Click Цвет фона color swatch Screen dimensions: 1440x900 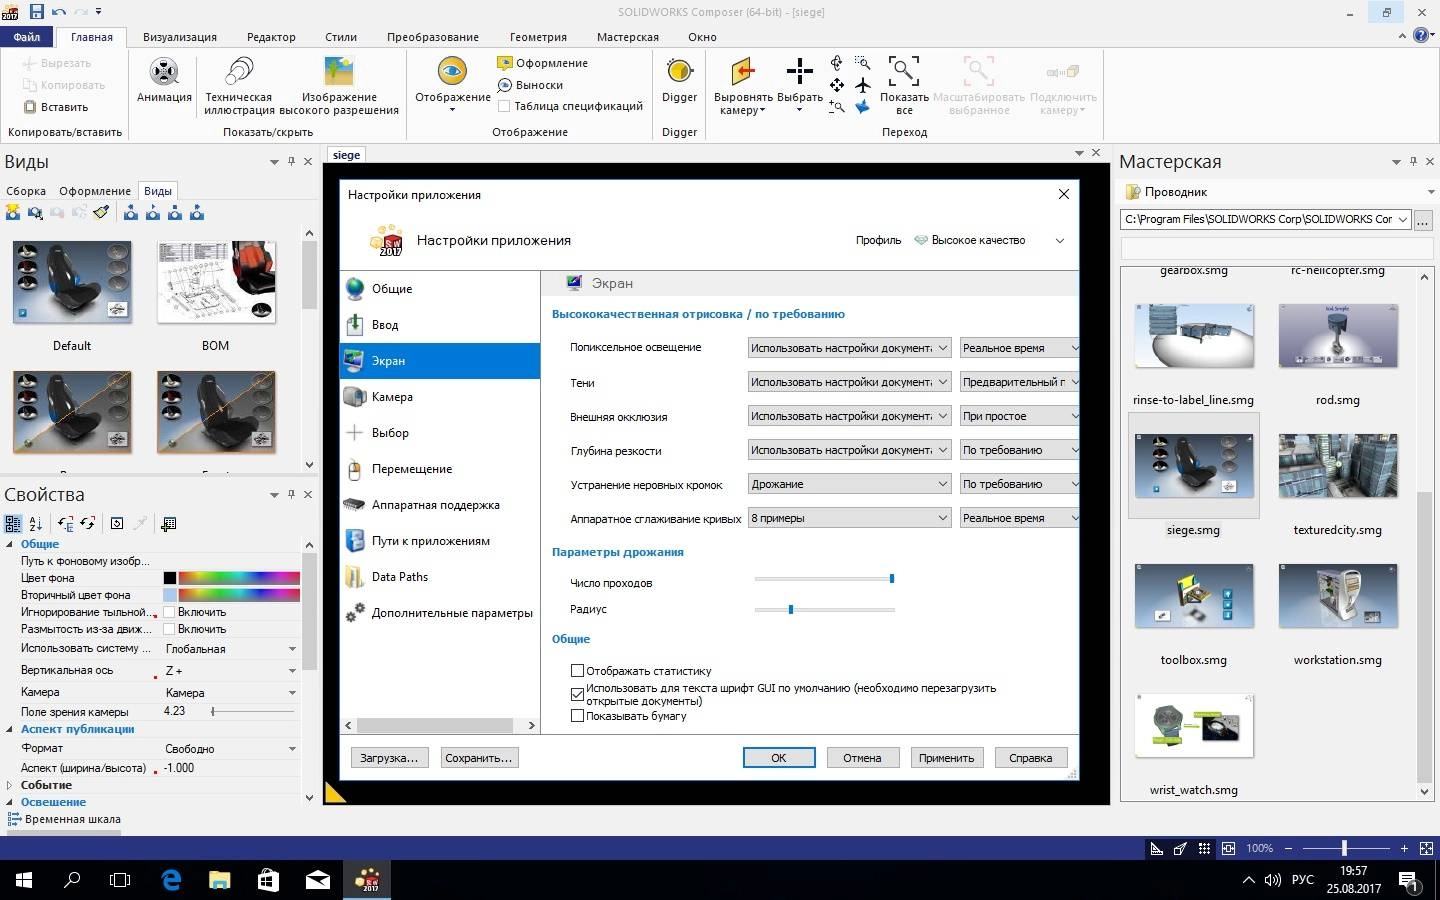click(x=170, y=578)
